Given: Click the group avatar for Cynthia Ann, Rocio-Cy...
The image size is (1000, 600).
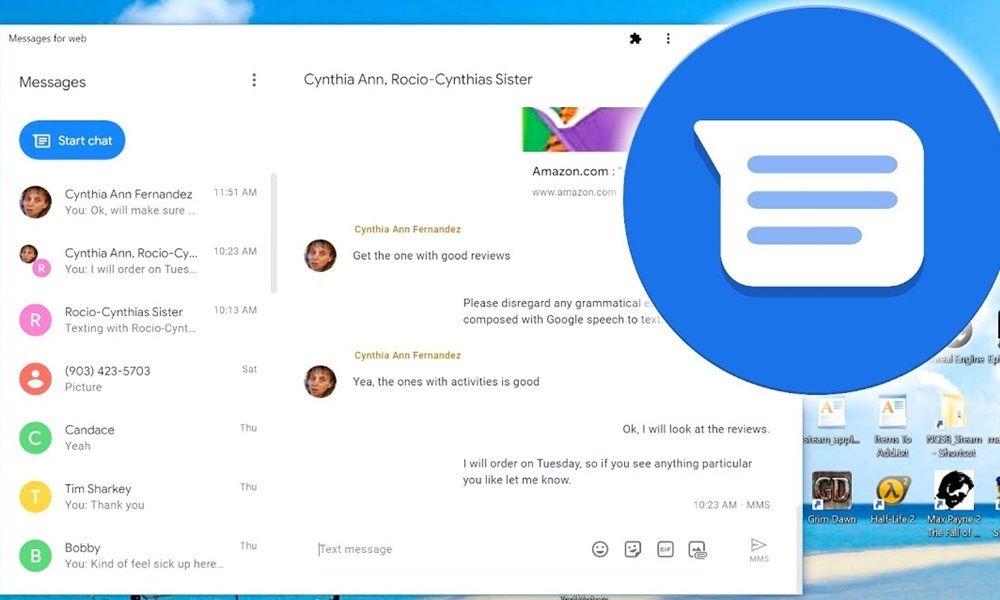Looking at the screenshot, I should point(35,261).
